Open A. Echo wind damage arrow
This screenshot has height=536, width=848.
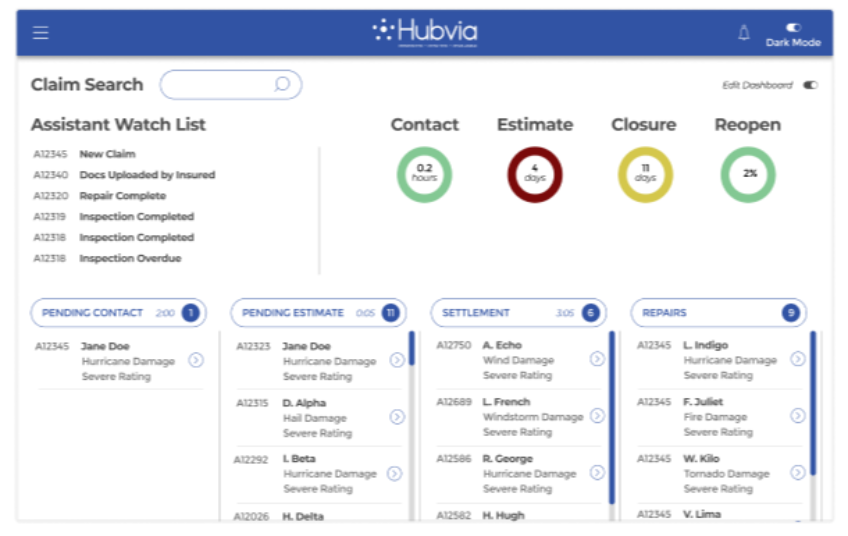point(597,359)
